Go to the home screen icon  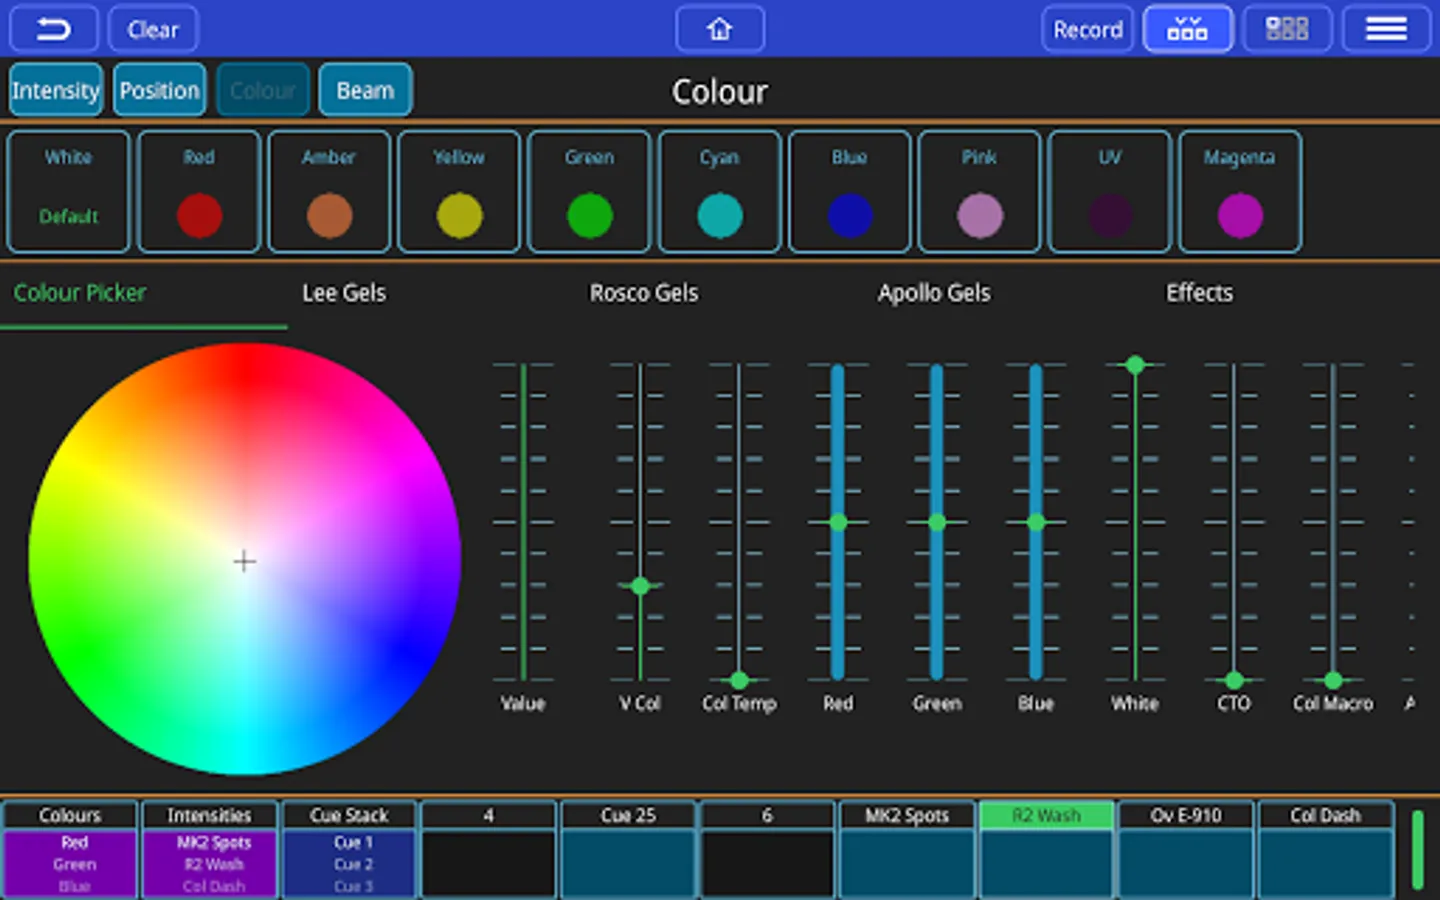point(720,29)
